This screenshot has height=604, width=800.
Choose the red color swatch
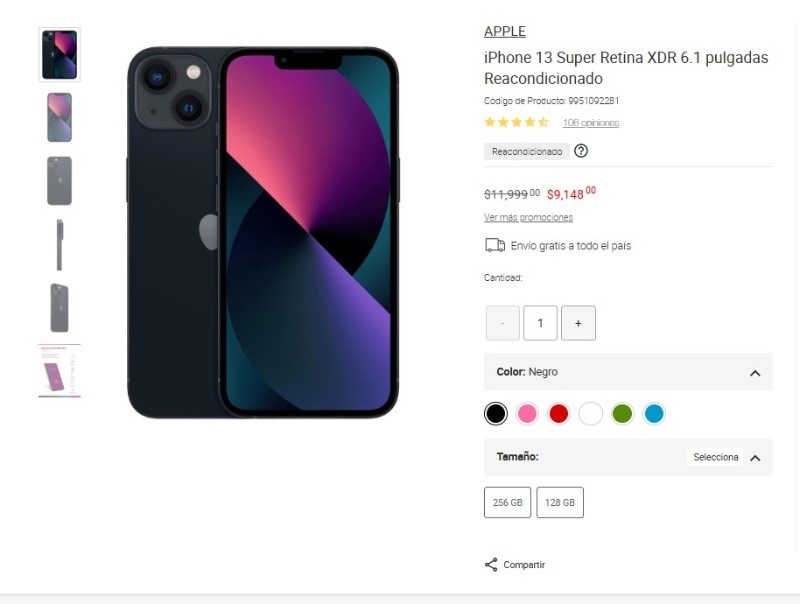click(559, 413)
